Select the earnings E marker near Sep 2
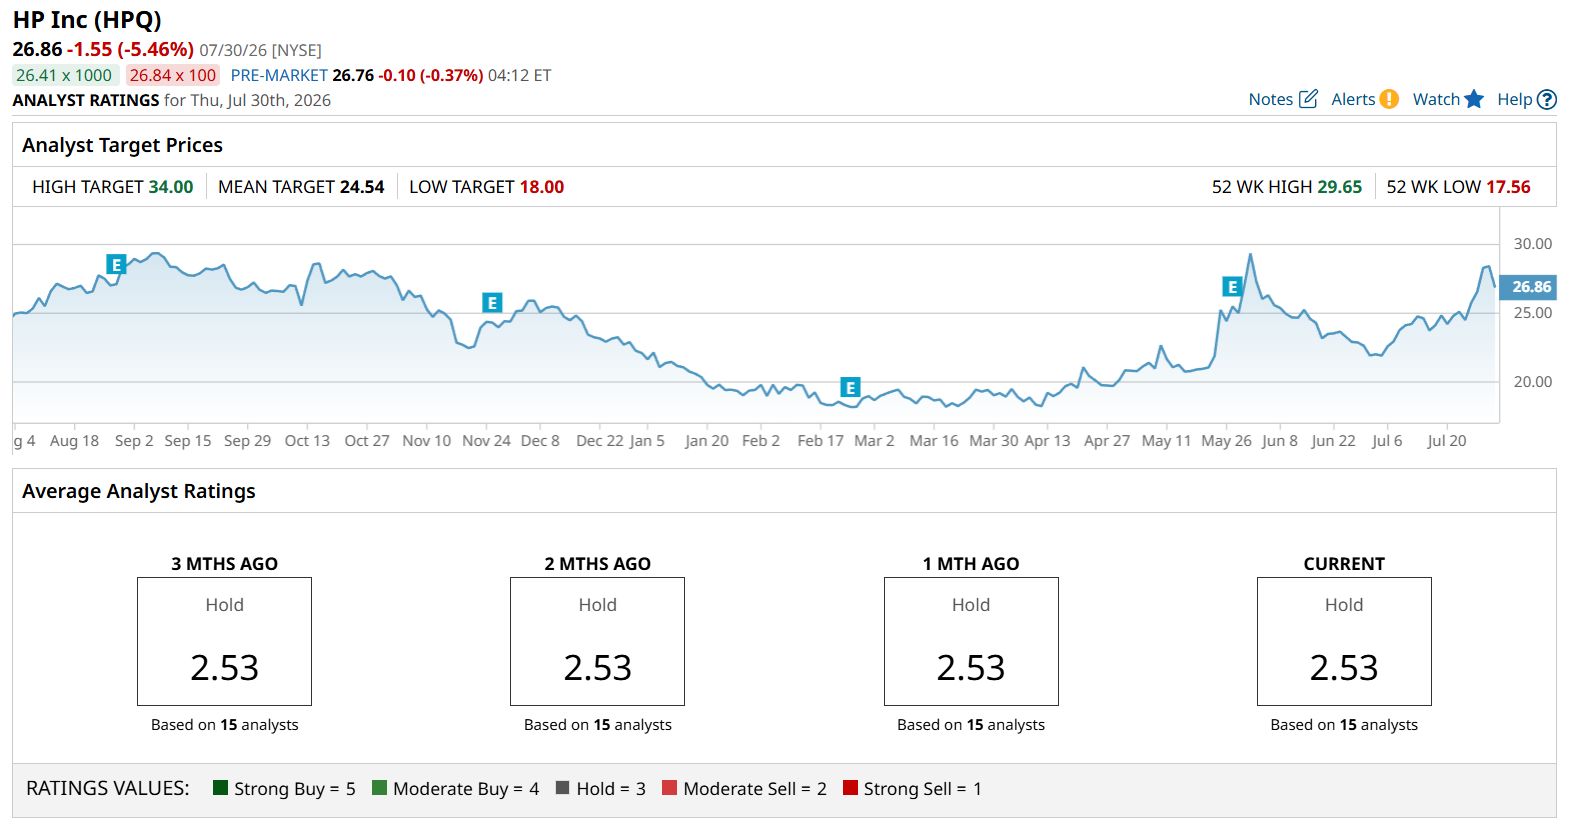 (x=116, y=264)
